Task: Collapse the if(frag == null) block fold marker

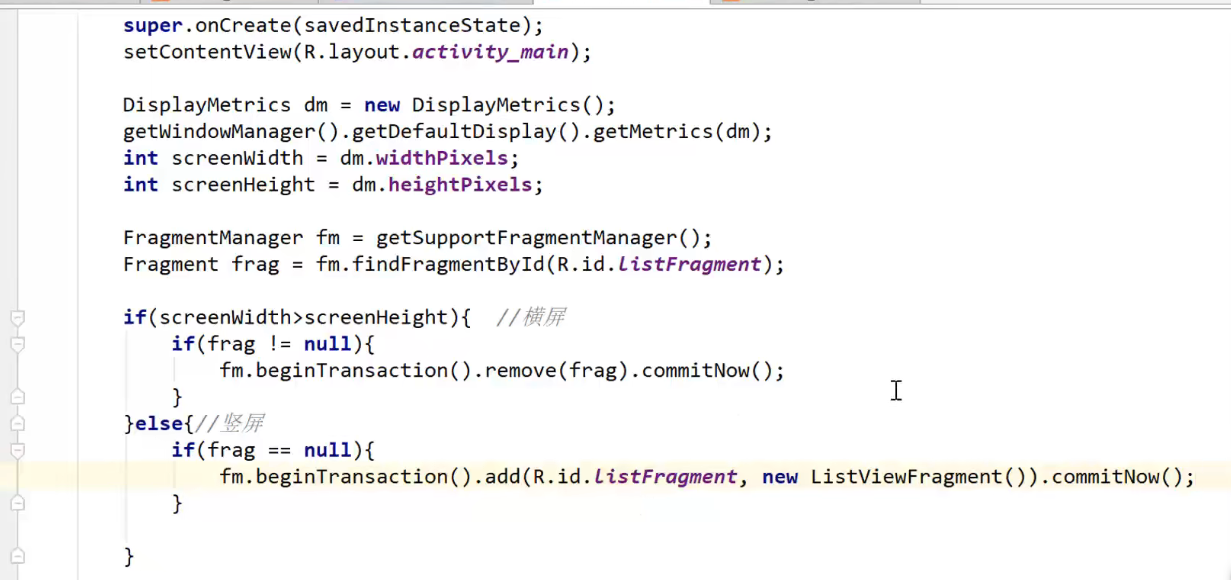Action: click(x=17, y=450)
